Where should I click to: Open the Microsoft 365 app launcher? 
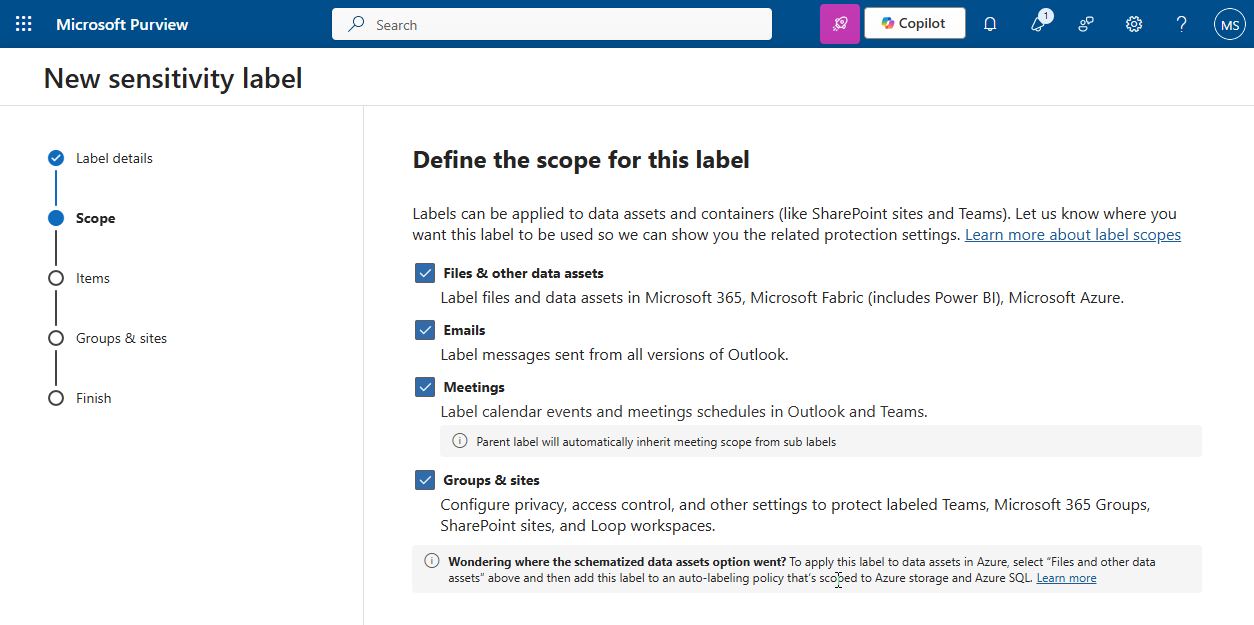click(24, 23)
